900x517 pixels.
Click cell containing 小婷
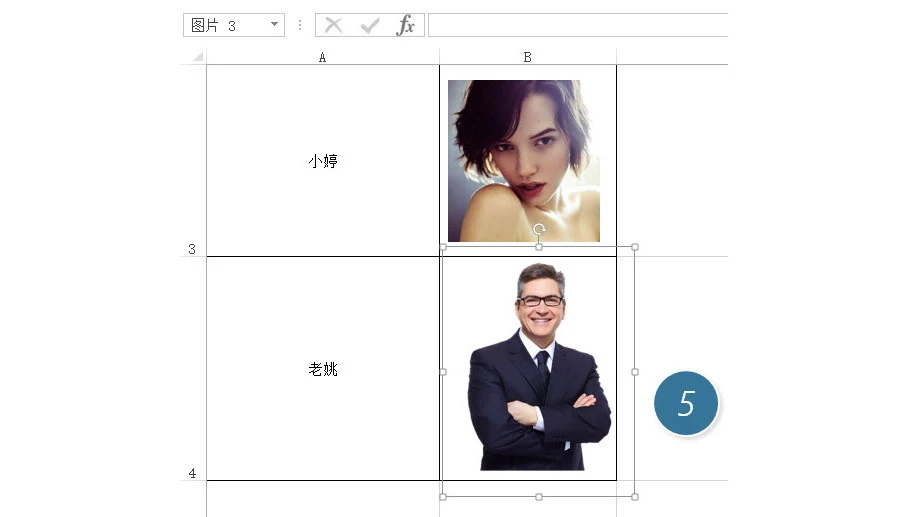323,161
